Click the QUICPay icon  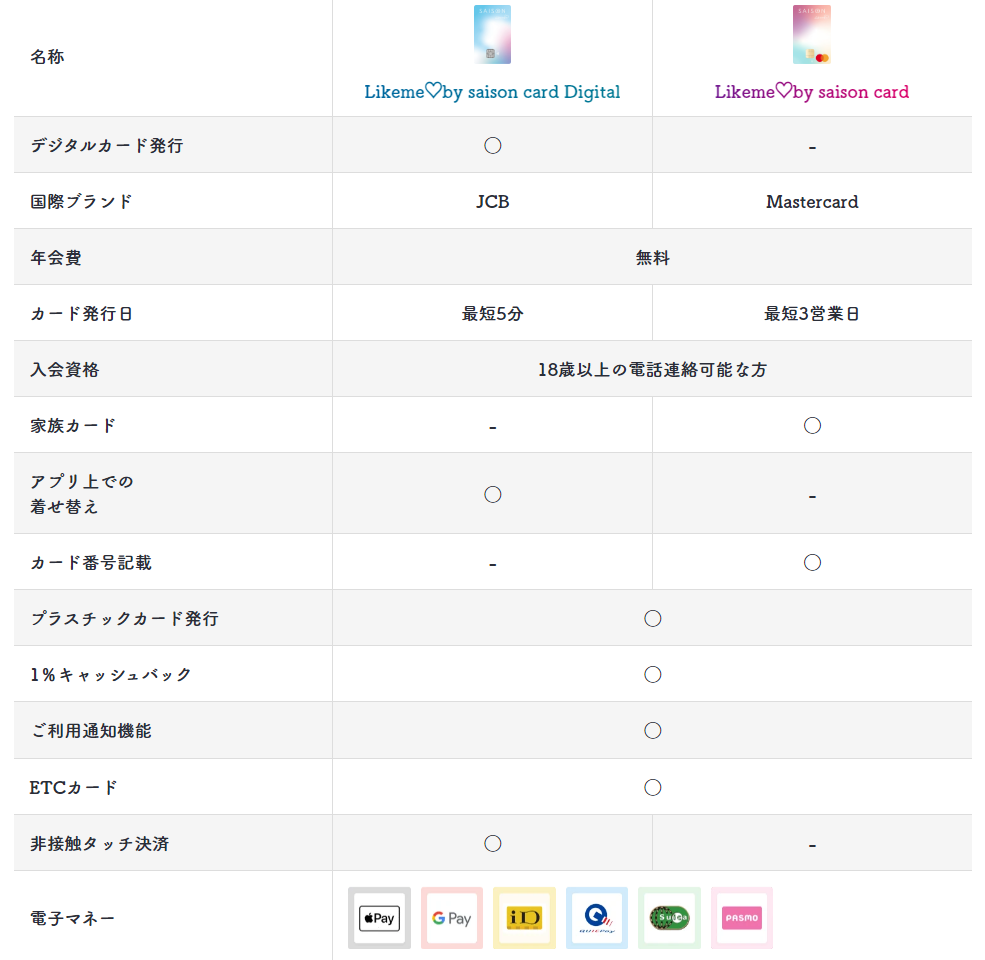point(597,918)
